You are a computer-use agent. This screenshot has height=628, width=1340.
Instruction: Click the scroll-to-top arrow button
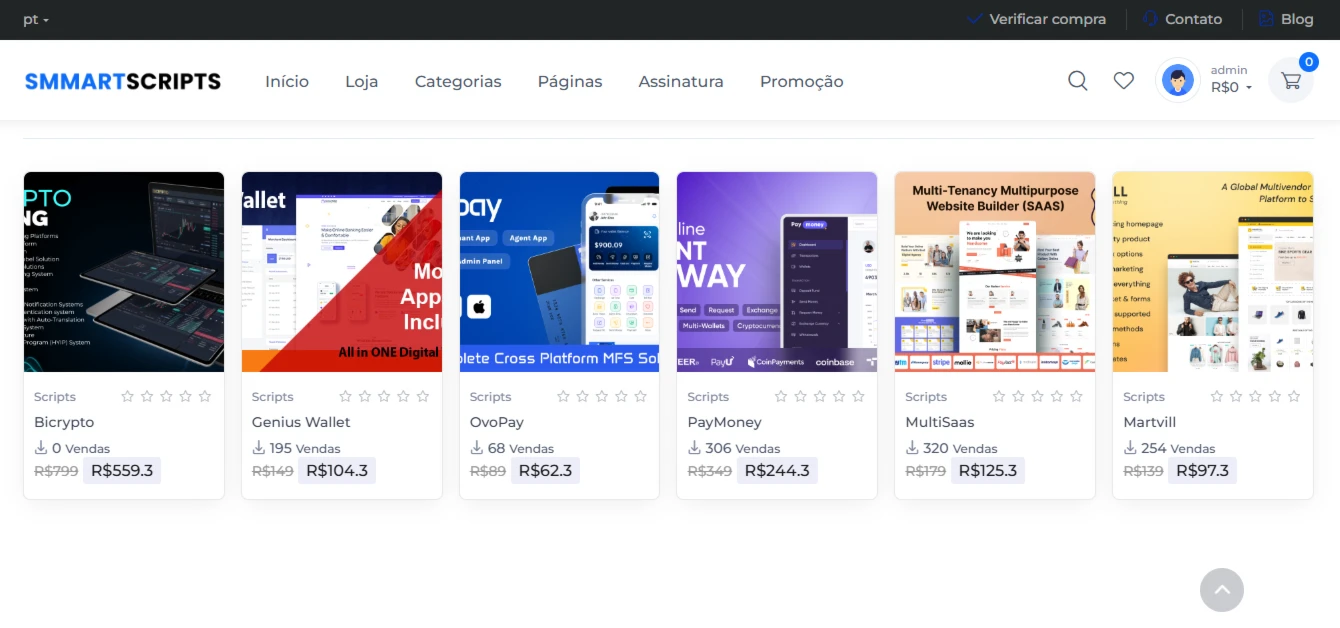coord(1222,590)
